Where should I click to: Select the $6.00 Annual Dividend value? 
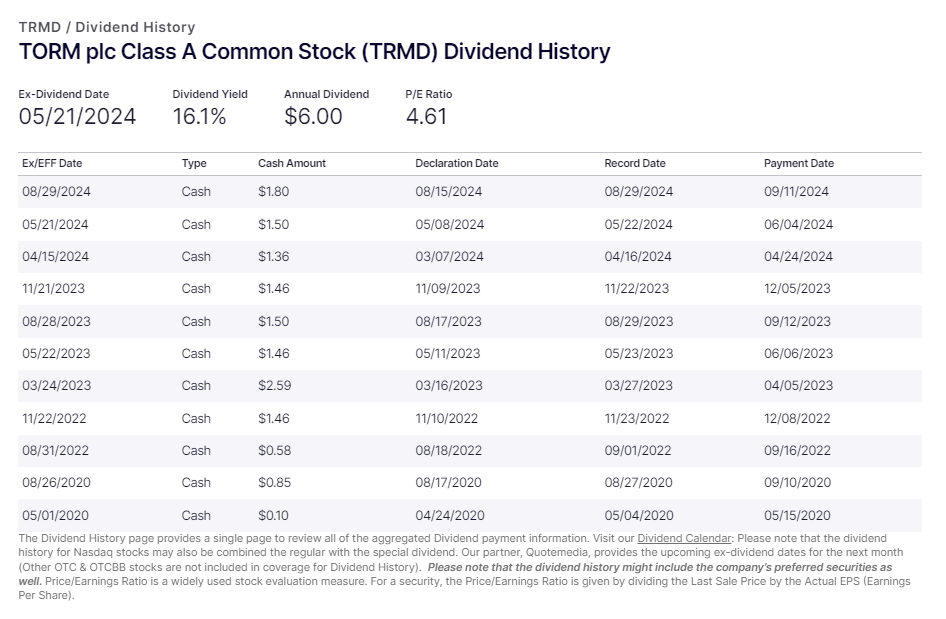[313, 116]
